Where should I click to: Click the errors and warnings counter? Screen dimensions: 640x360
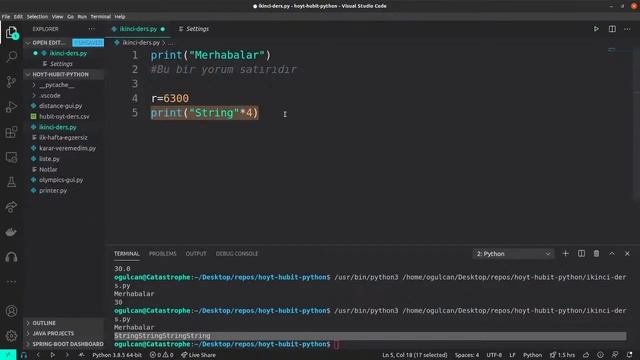161,355
